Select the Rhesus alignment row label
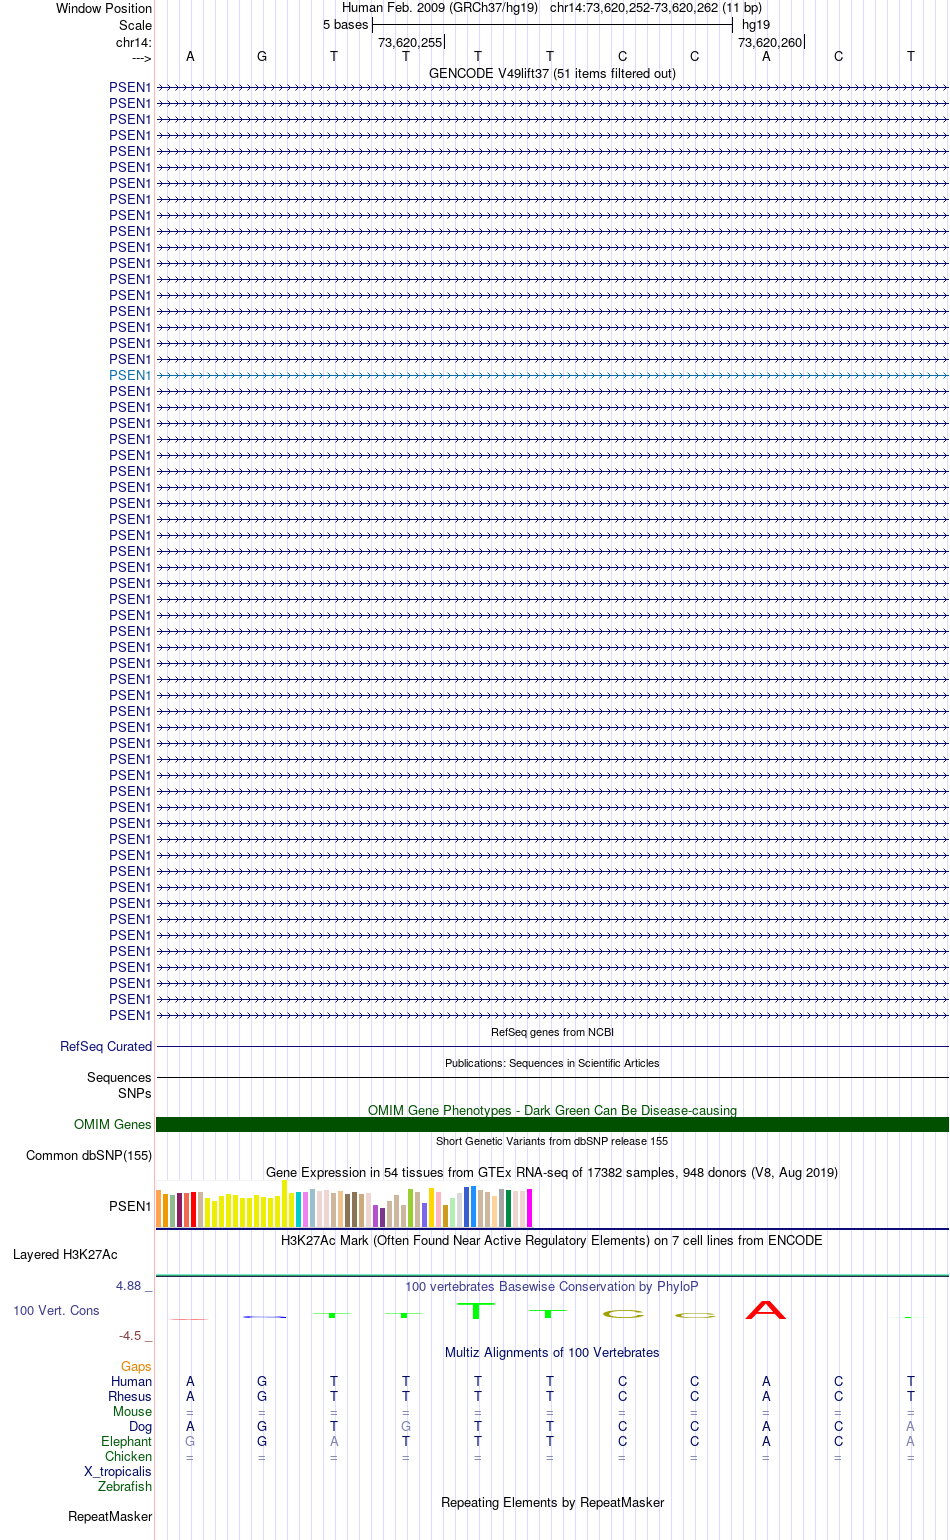 coord(130,1396)
